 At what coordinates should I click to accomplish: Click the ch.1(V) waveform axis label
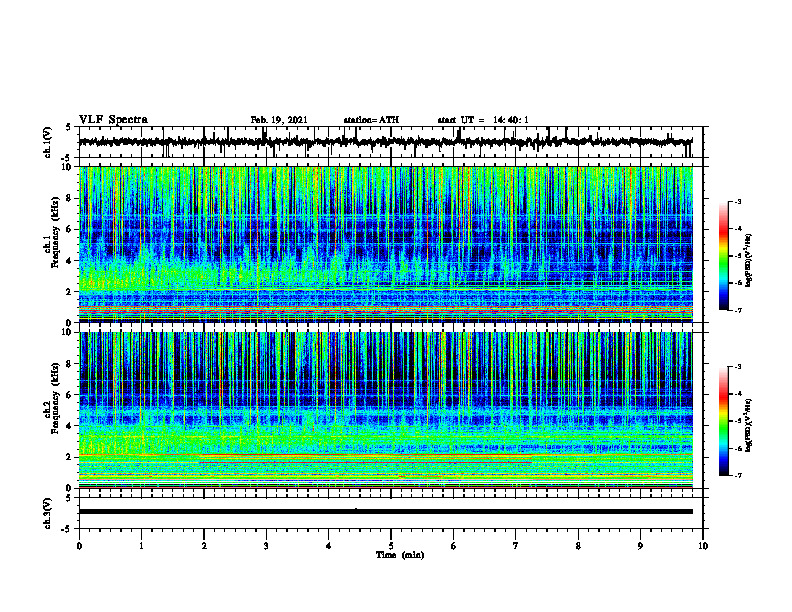tap(47, 142)
